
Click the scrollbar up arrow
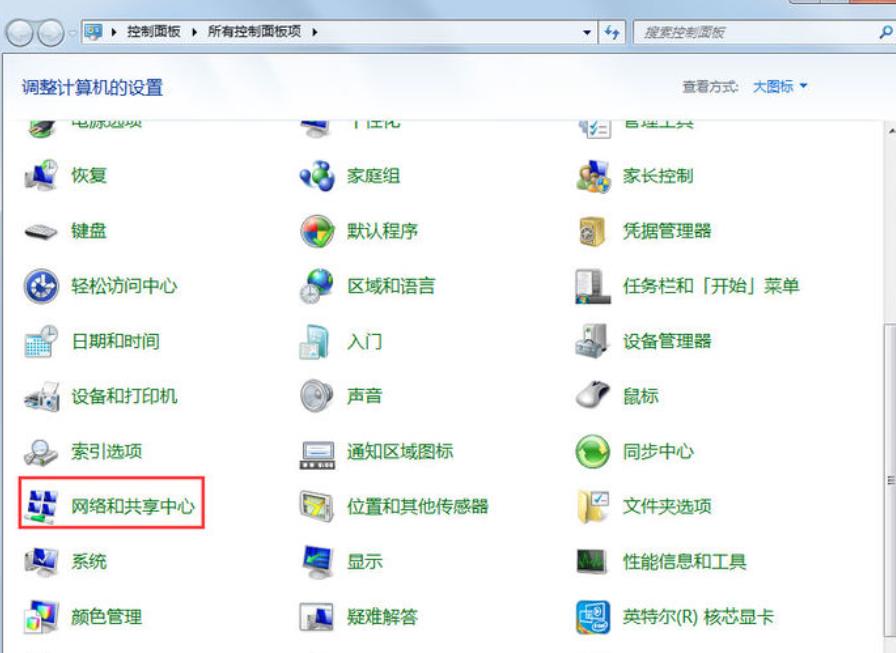[891, 131]
